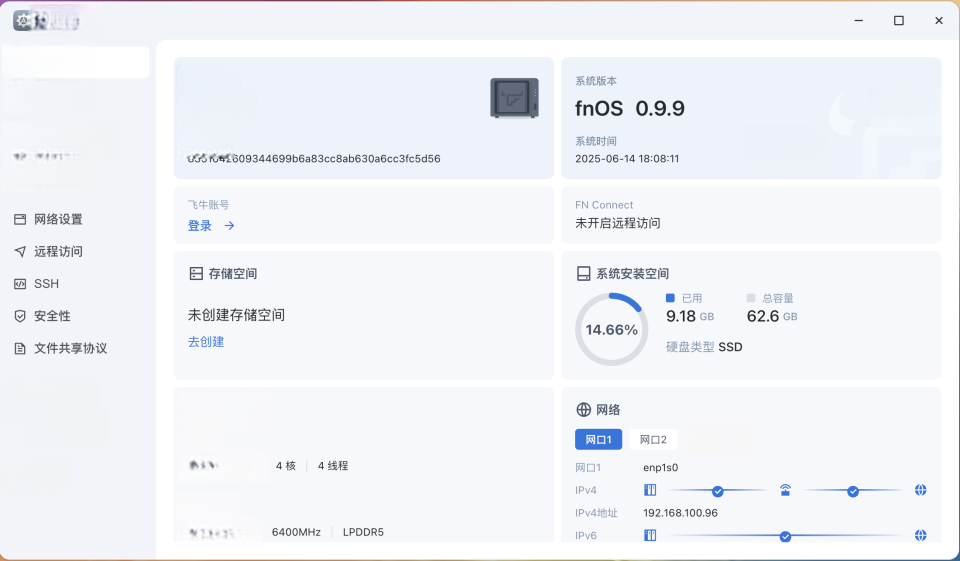The width and height of the screenshot is (960, 561).
Task: Click the 去创建 storage link
Action: 206,342
